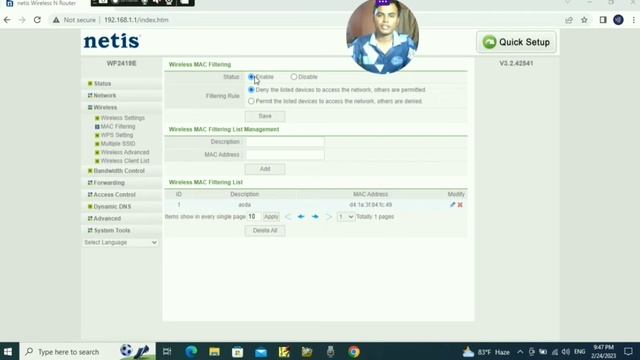
Task: Click the Not secure warning icon
Action: (x=56, y=20)
